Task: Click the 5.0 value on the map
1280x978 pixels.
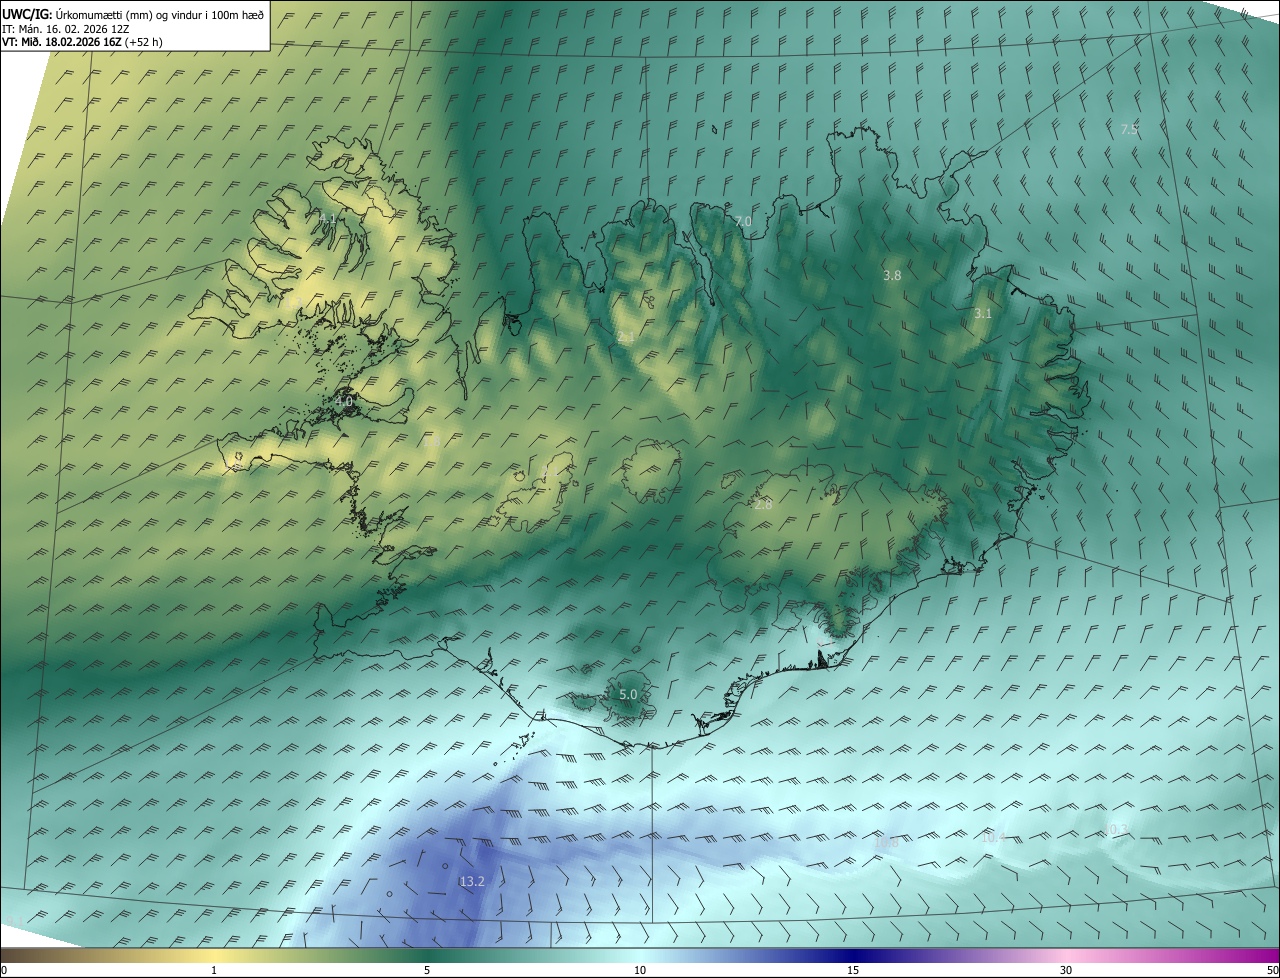Action: (x=628, y=694)
